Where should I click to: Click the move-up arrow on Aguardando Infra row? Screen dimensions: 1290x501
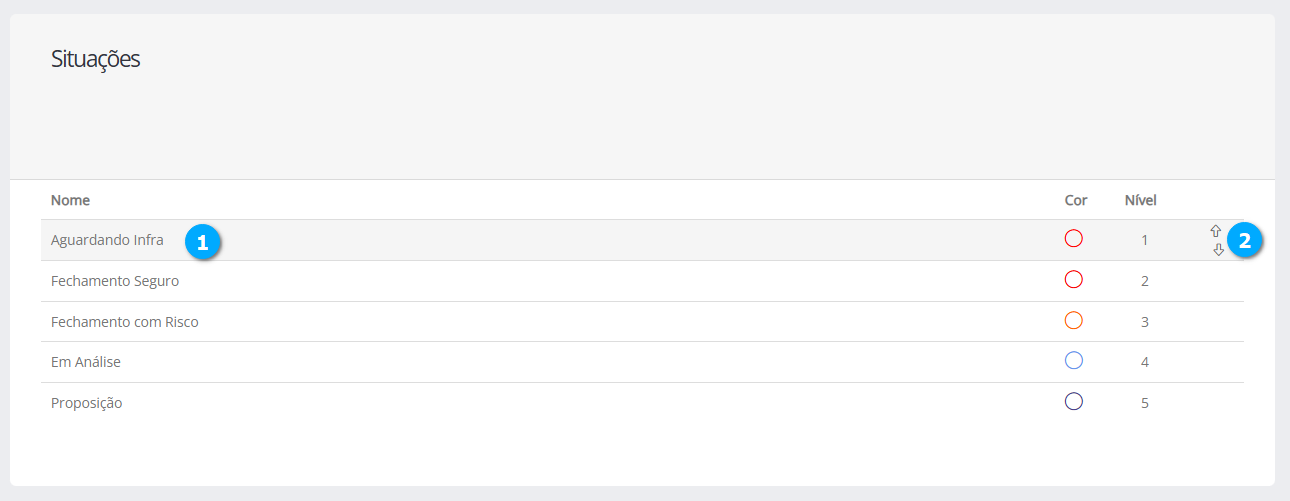point(1216,231)
